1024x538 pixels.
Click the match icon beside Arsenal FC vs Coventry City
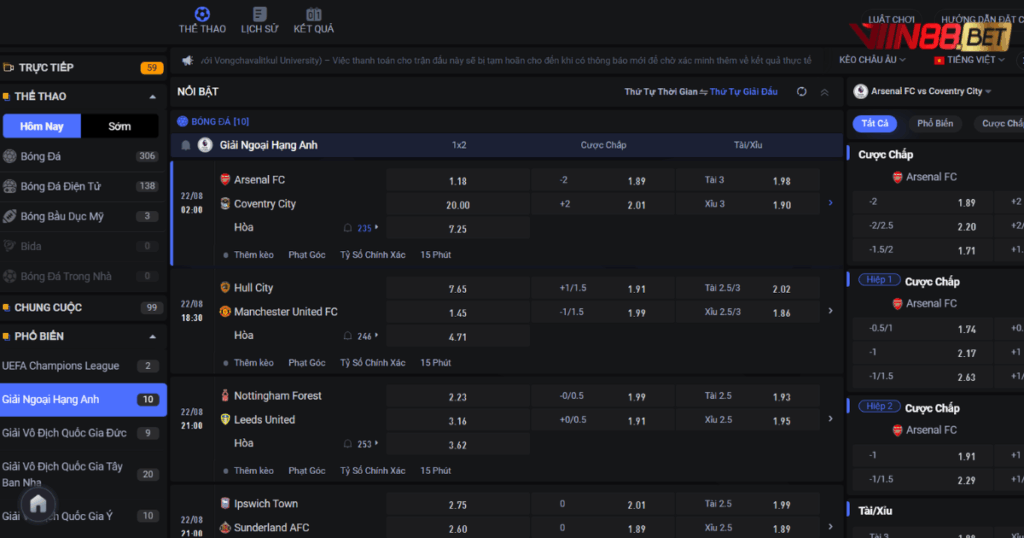861,91
